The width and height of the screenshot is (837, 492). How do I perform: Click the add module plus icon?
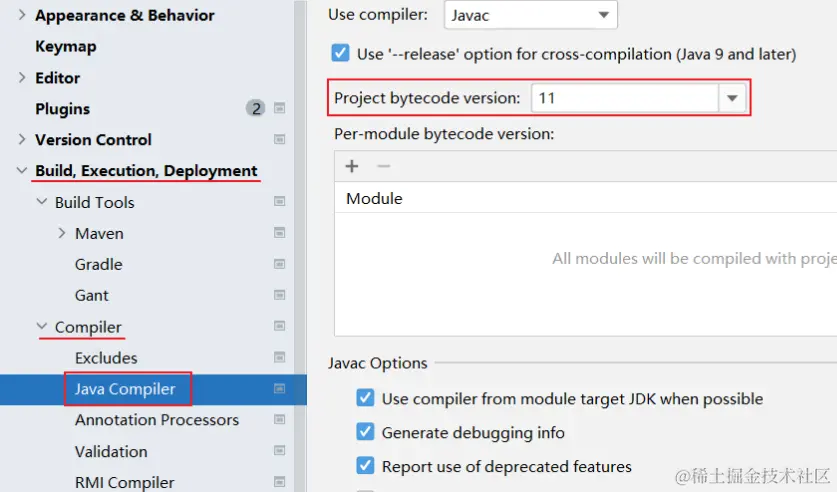(x=352, y=166)
